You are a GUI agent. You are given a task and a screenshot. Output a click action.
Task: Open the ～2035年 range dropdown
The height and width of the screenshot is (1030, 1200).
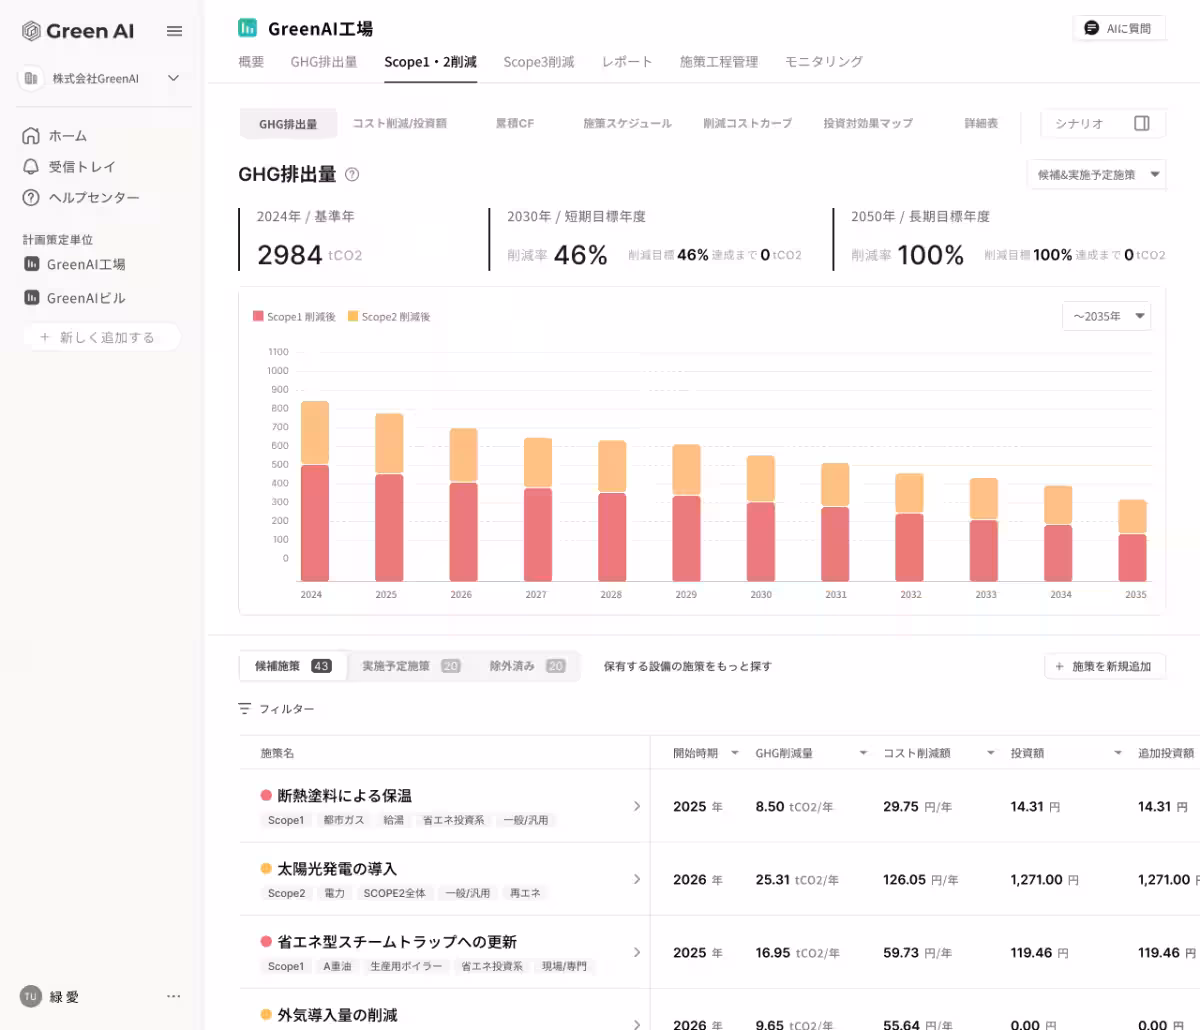[x=1106, y=316]
